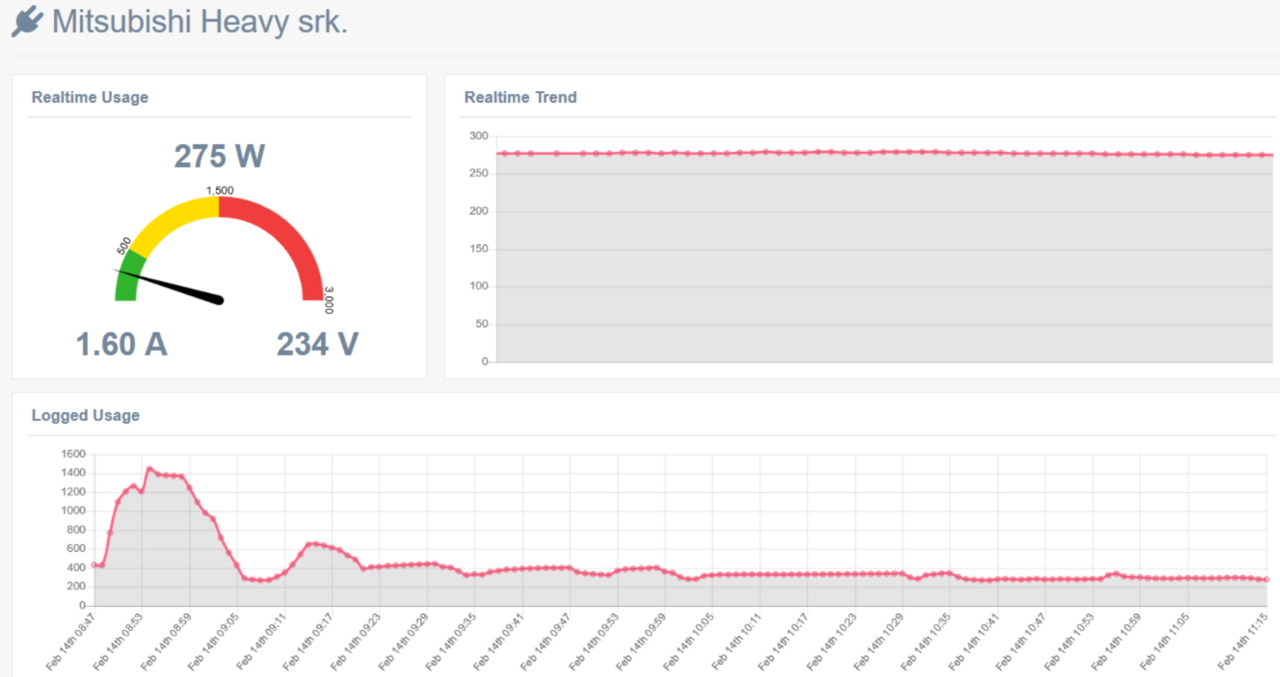Click the last data point in Logged Usage chart
Screen dimensions: 1280x677
1267,579
